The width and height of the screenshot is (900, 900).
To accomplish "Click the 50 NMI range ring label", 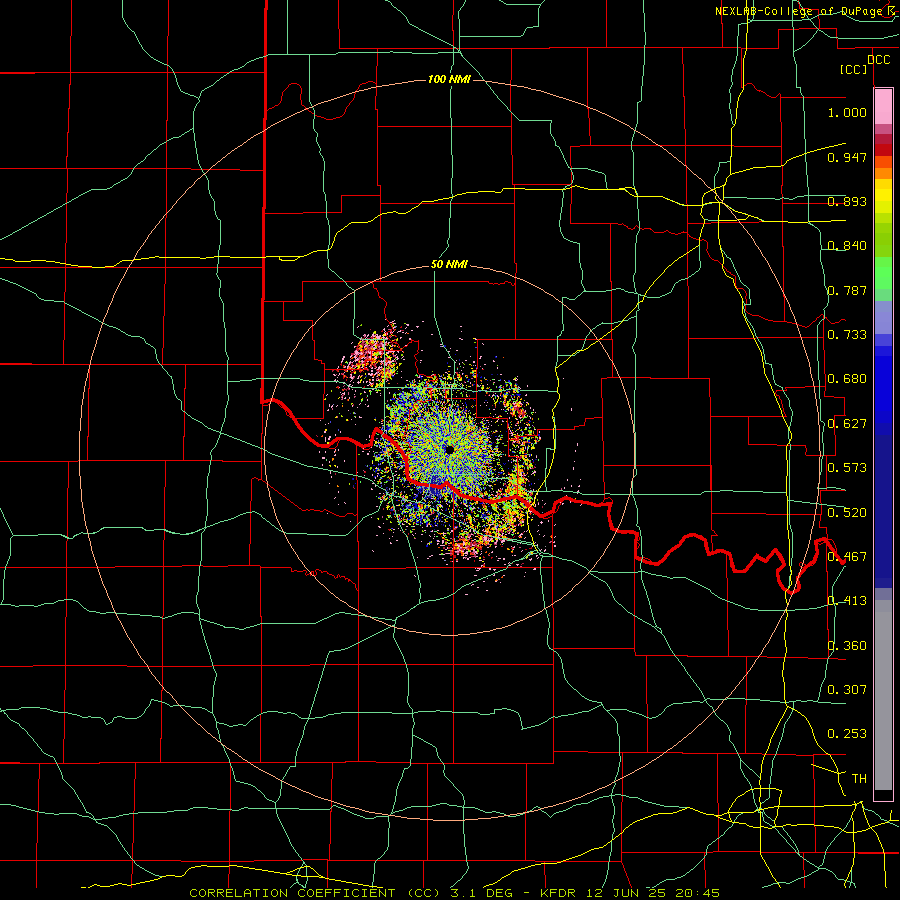I will point(449,264).
